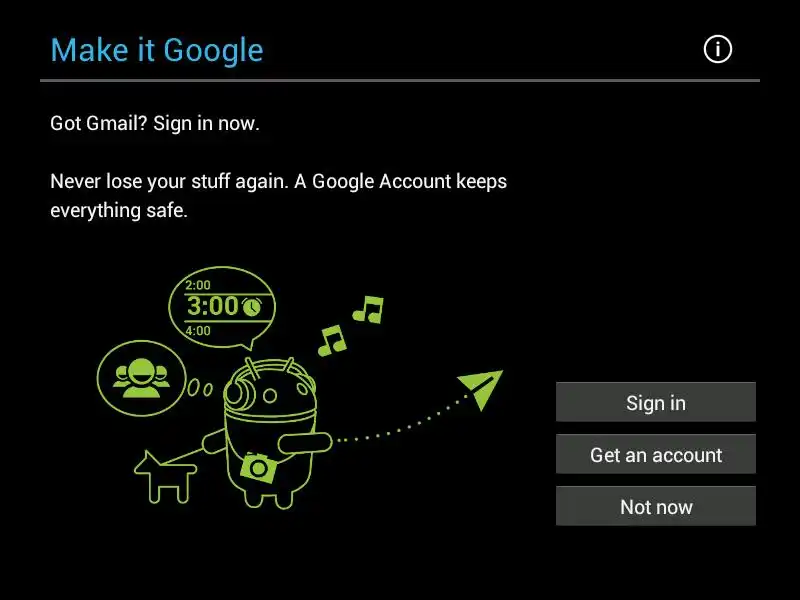
Task: Tap the dog on the leash
Action: 165,478
